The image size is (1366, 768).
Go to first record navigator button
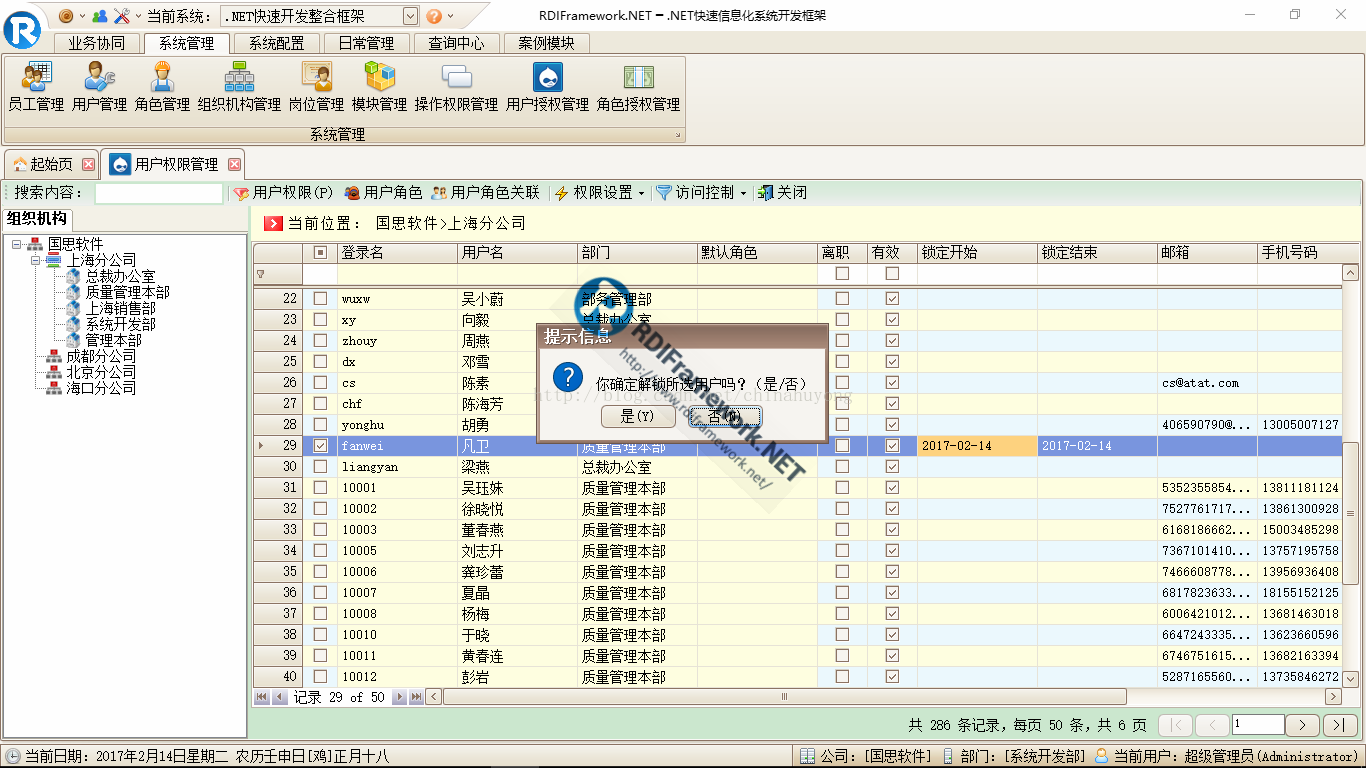tap(262, 697)
